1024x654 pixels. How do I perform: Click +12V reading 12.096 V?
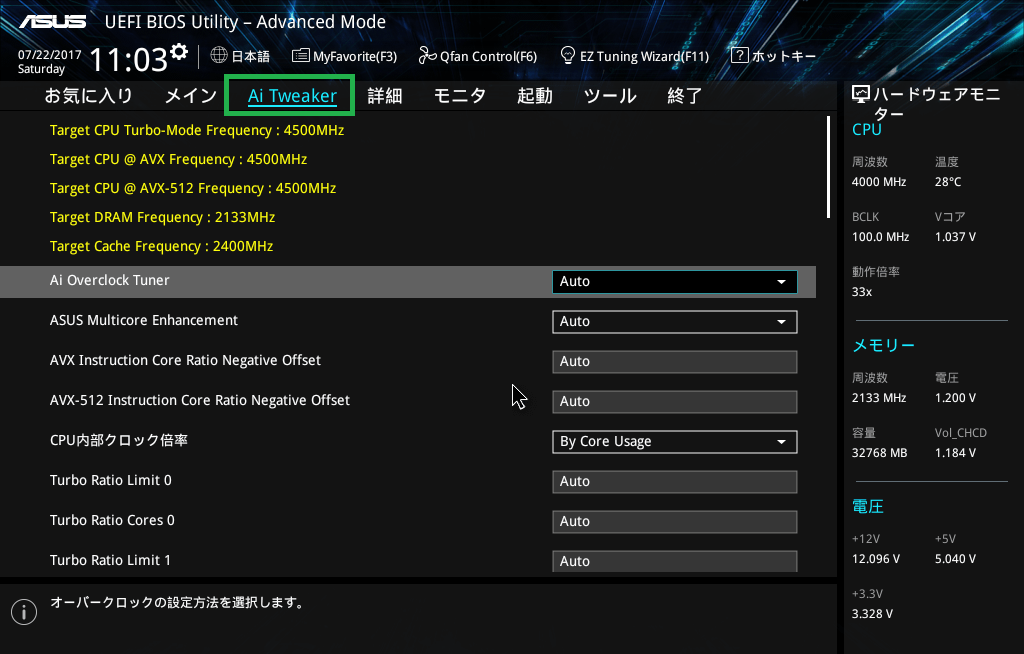coord(876,559)
